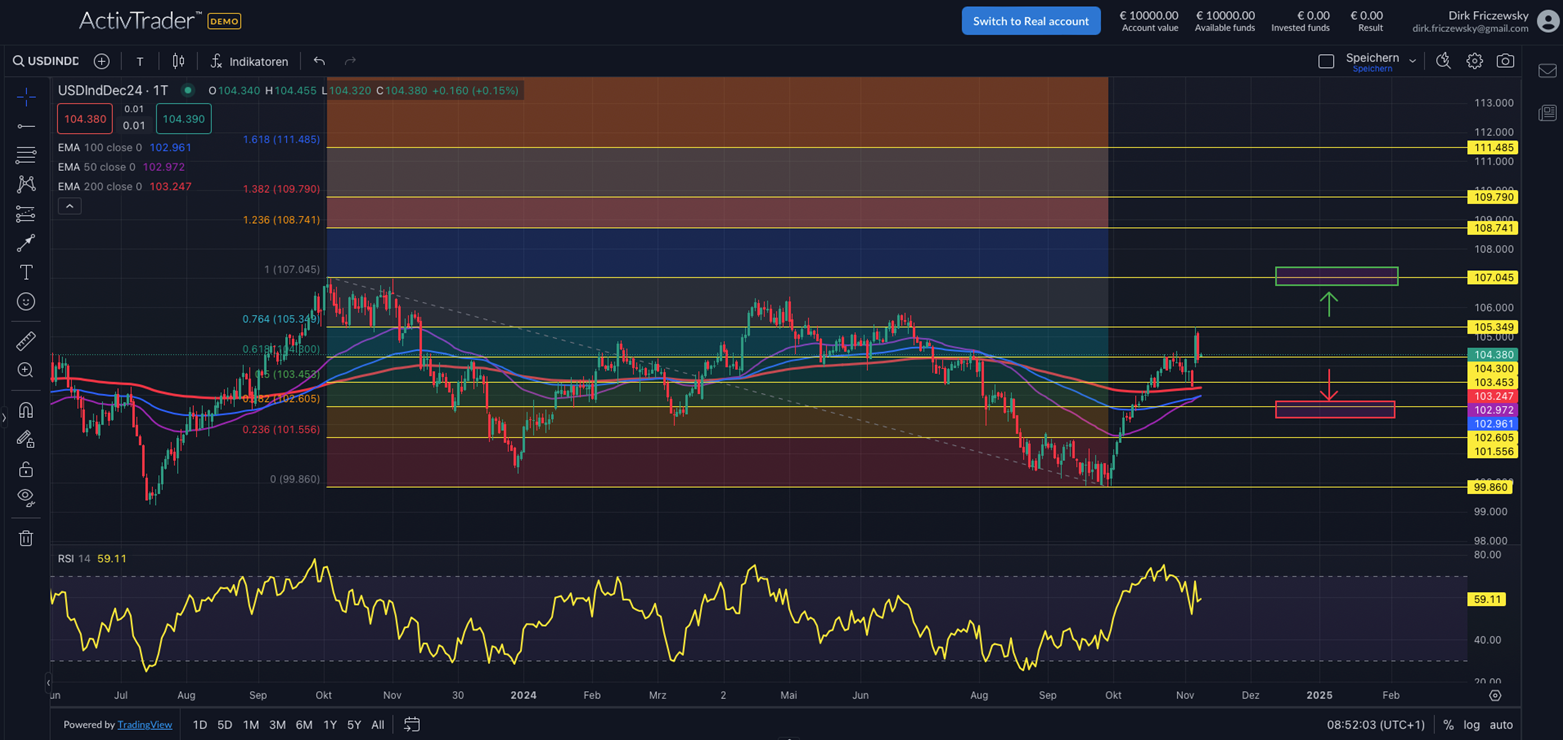1563x740 pixels.
Task: Collapse the indicator legend with chevron
Action: click(x=69, y=206)
